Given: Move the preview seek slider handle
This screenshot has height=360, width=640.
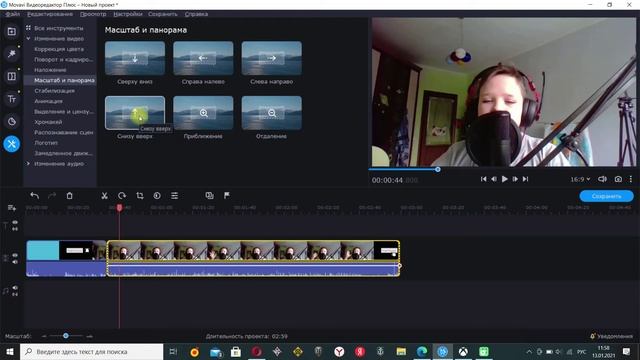Looking at the screenshot, I should coord(438,169).
